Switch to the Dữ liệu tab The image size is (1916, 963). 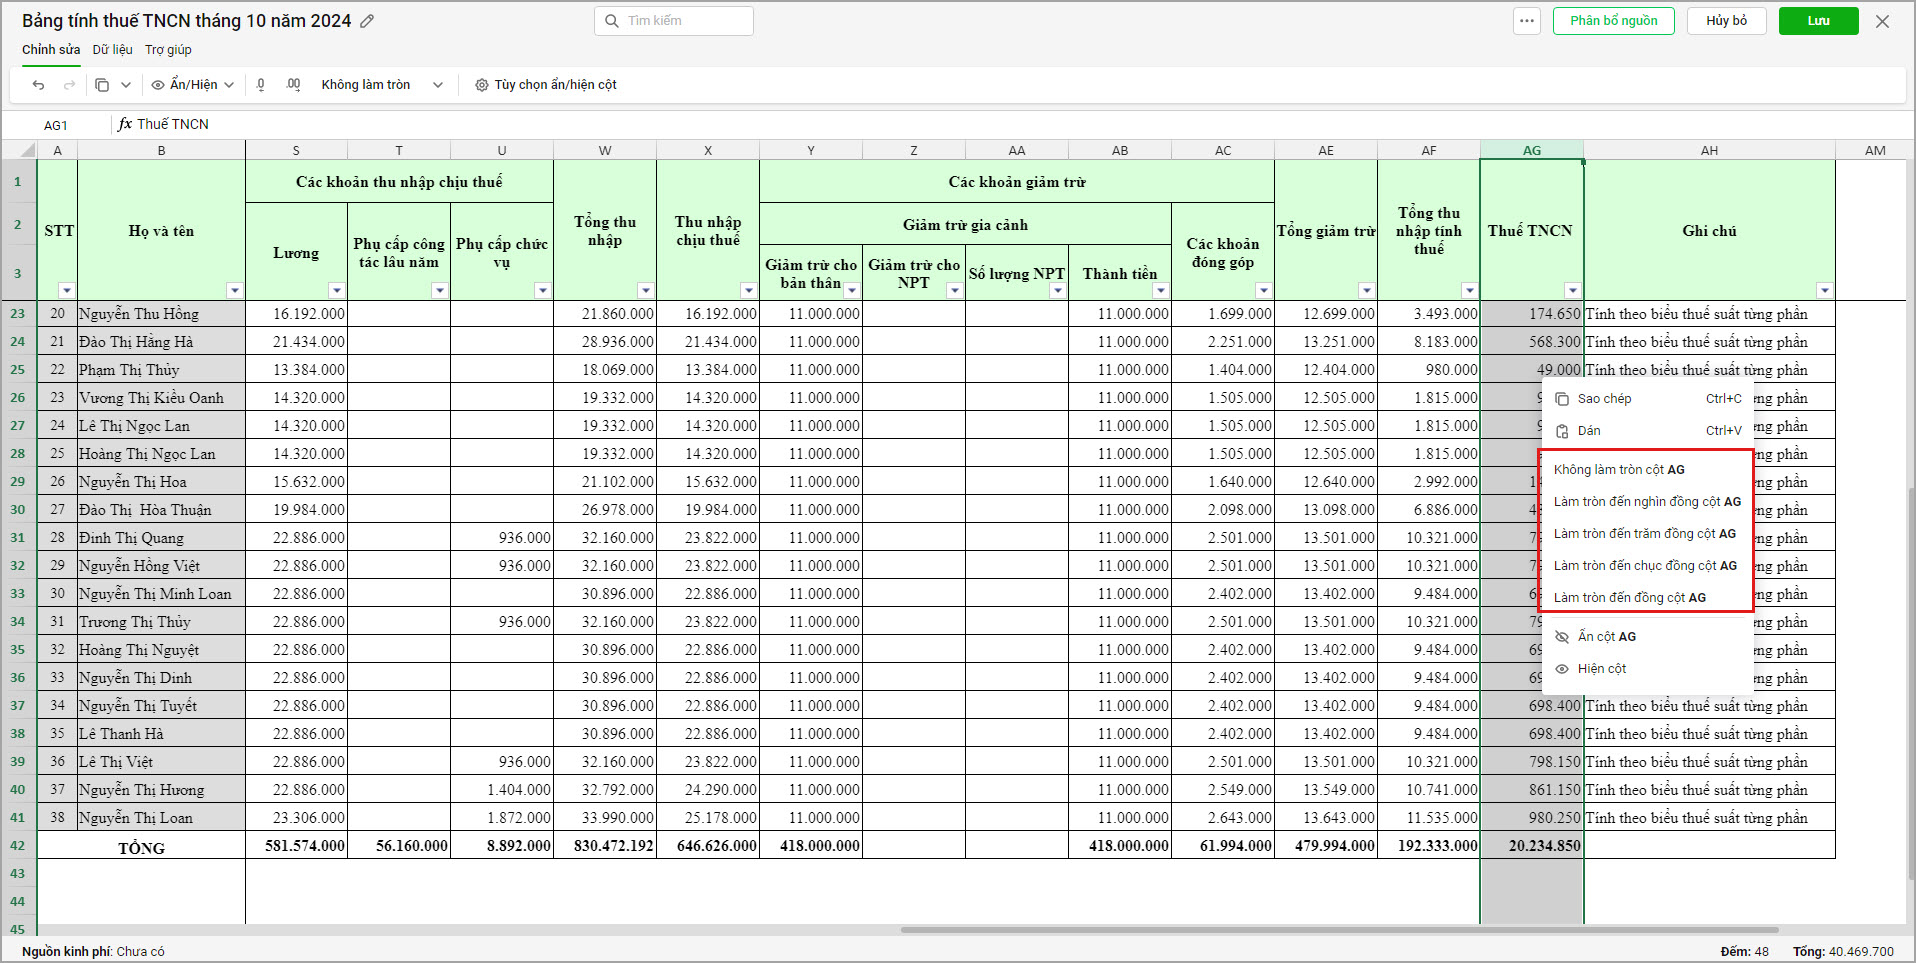coord(112,50)
